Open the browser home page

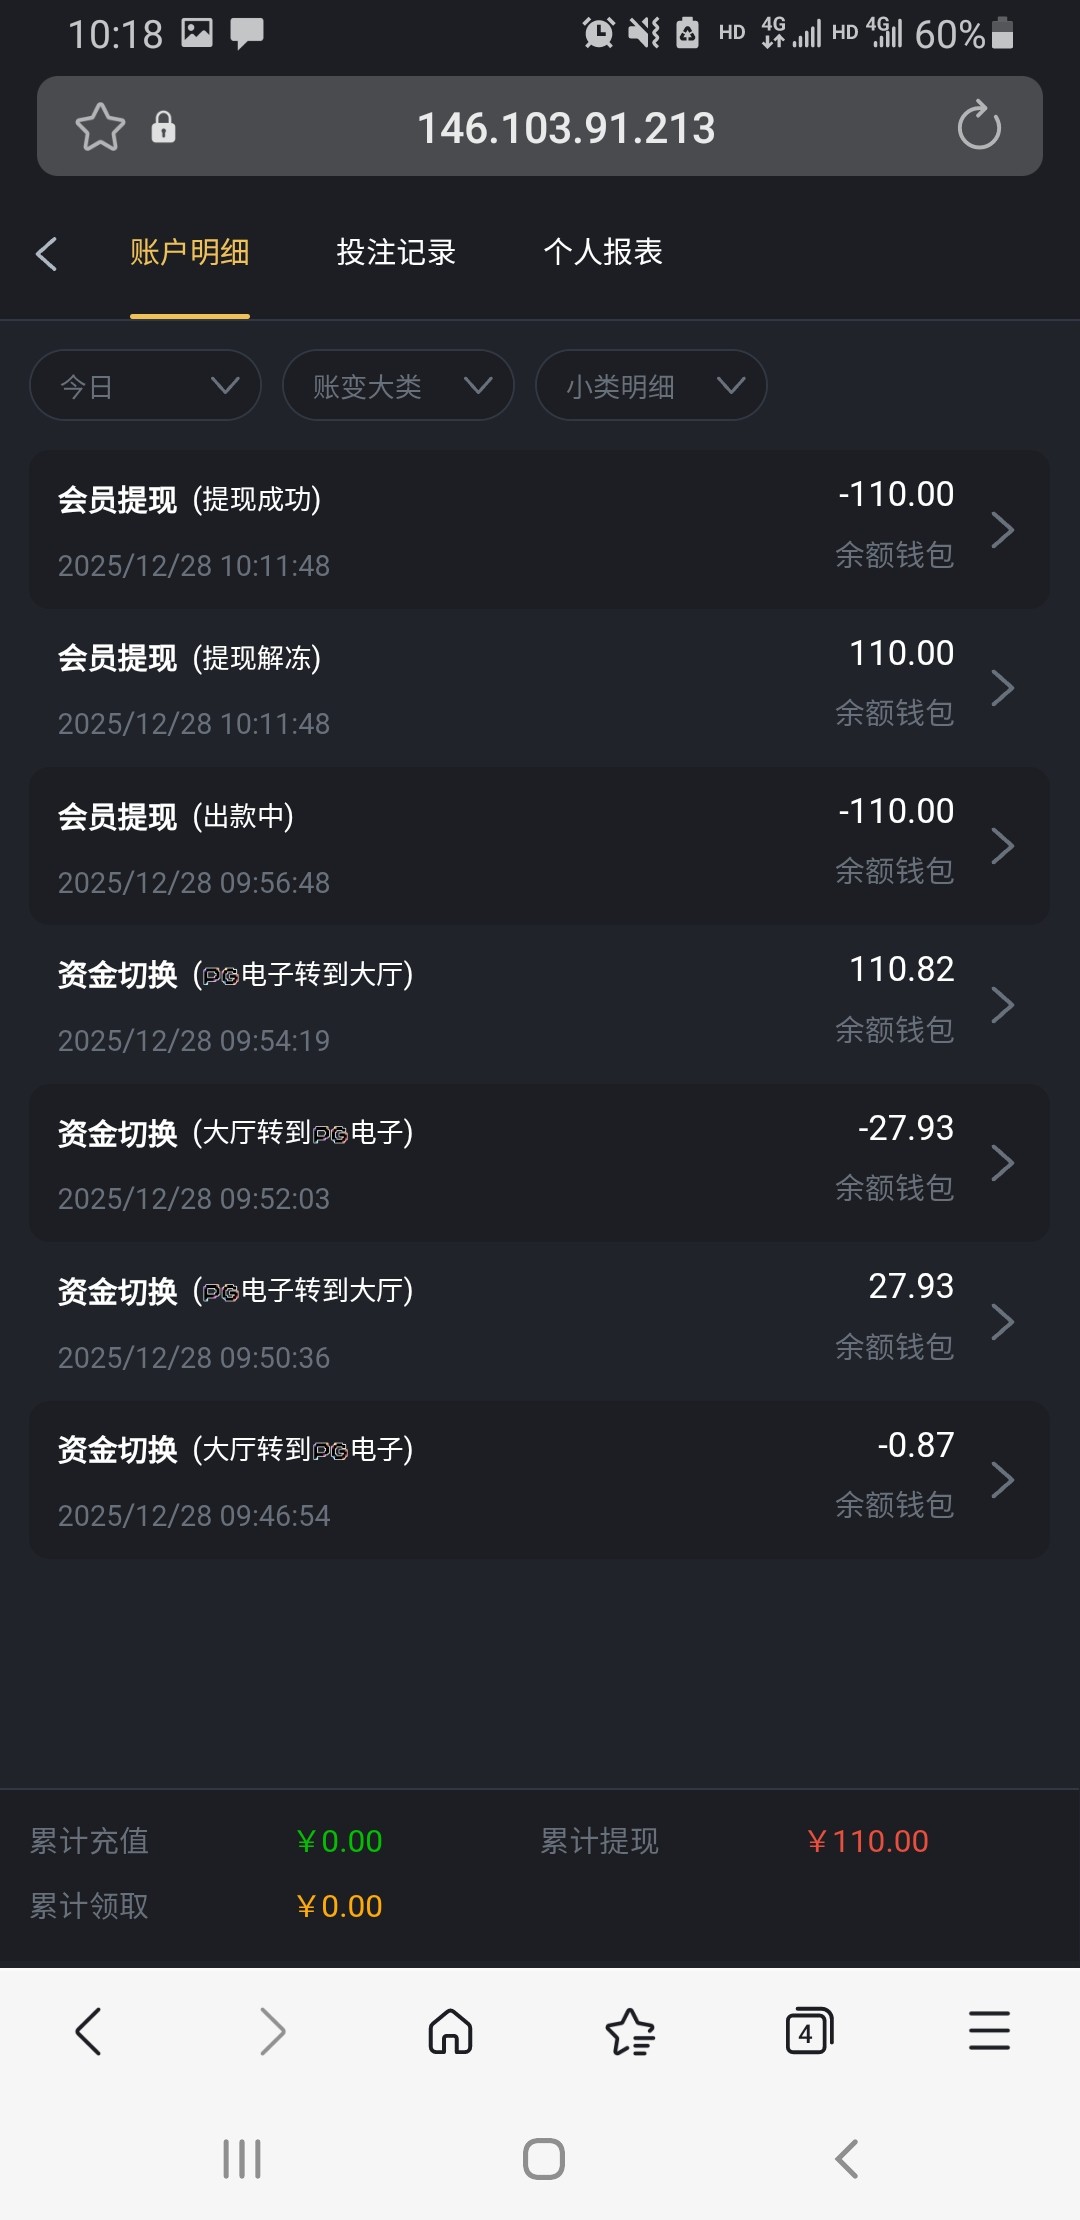point(450,2031)
